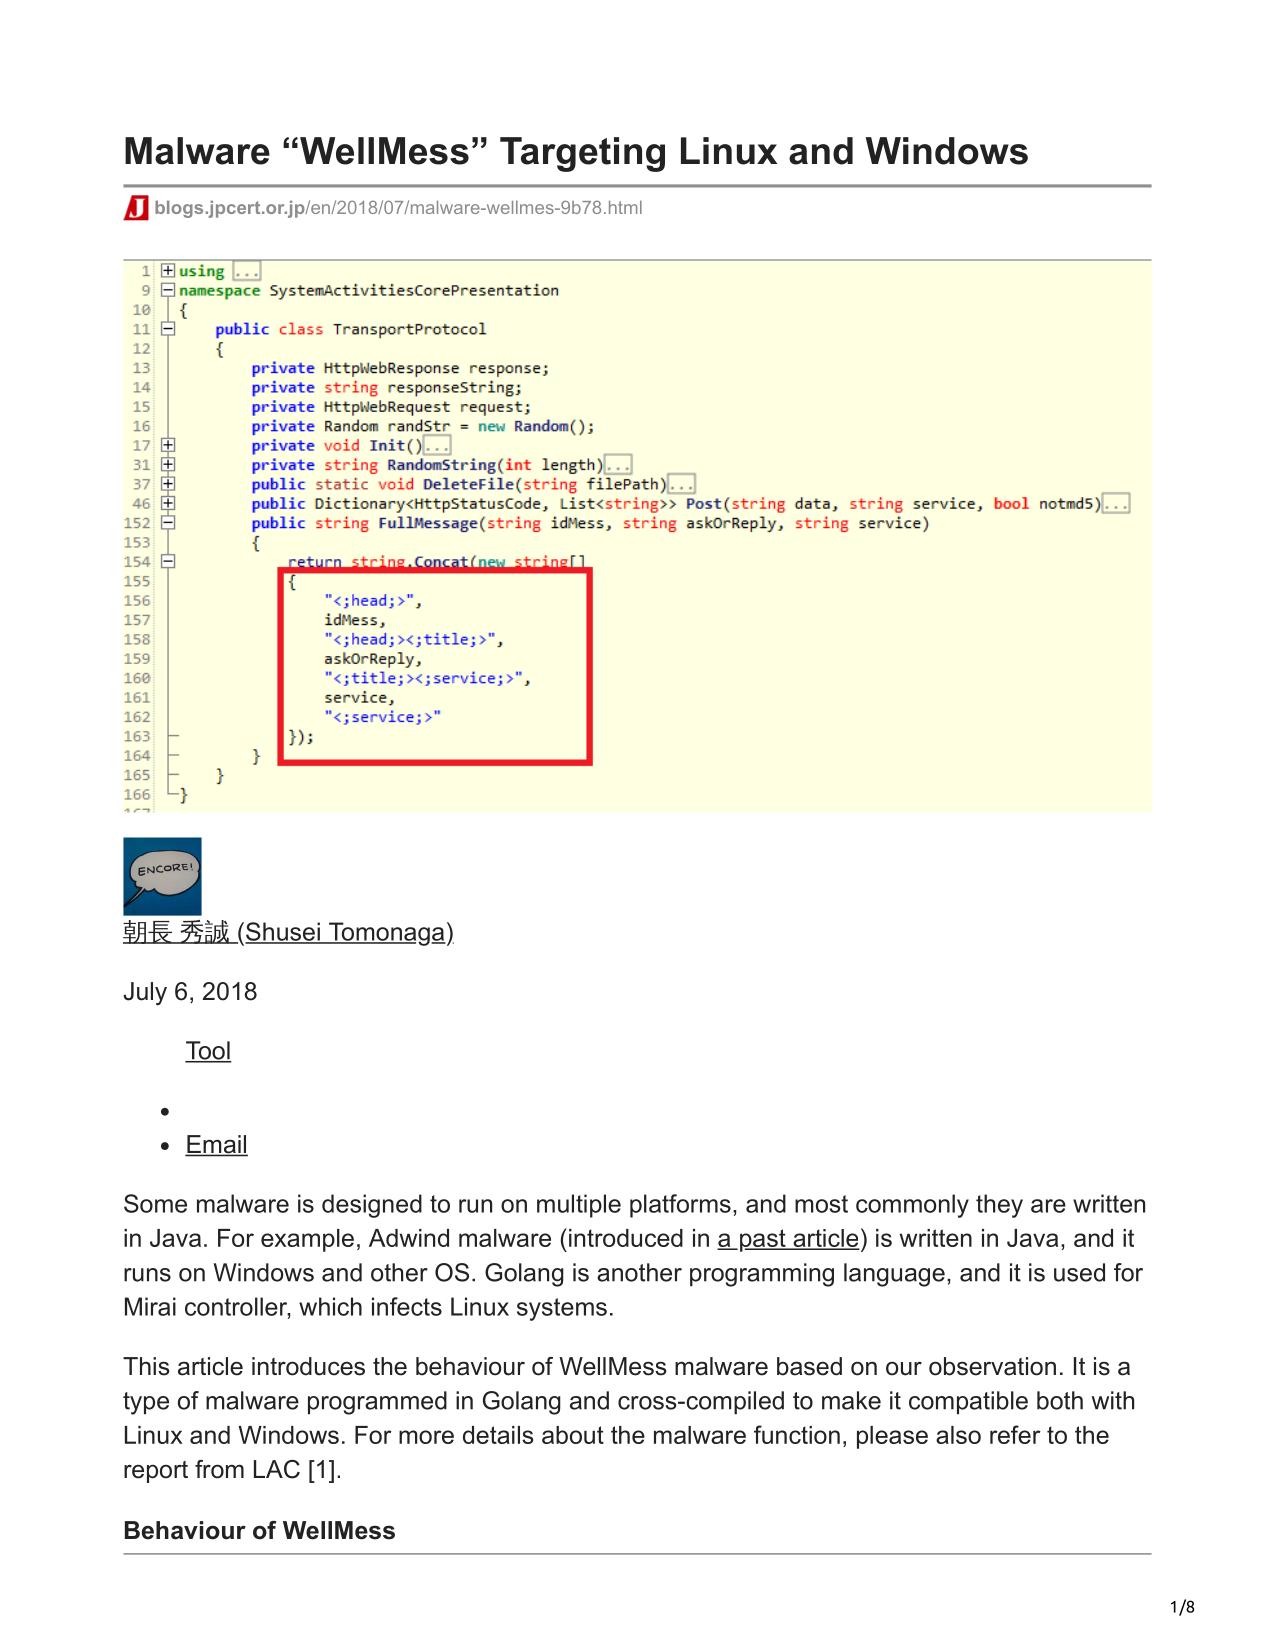Click the ellipsis box after 'using'
Screen dimensions: 1275x1650
point(246,272)
